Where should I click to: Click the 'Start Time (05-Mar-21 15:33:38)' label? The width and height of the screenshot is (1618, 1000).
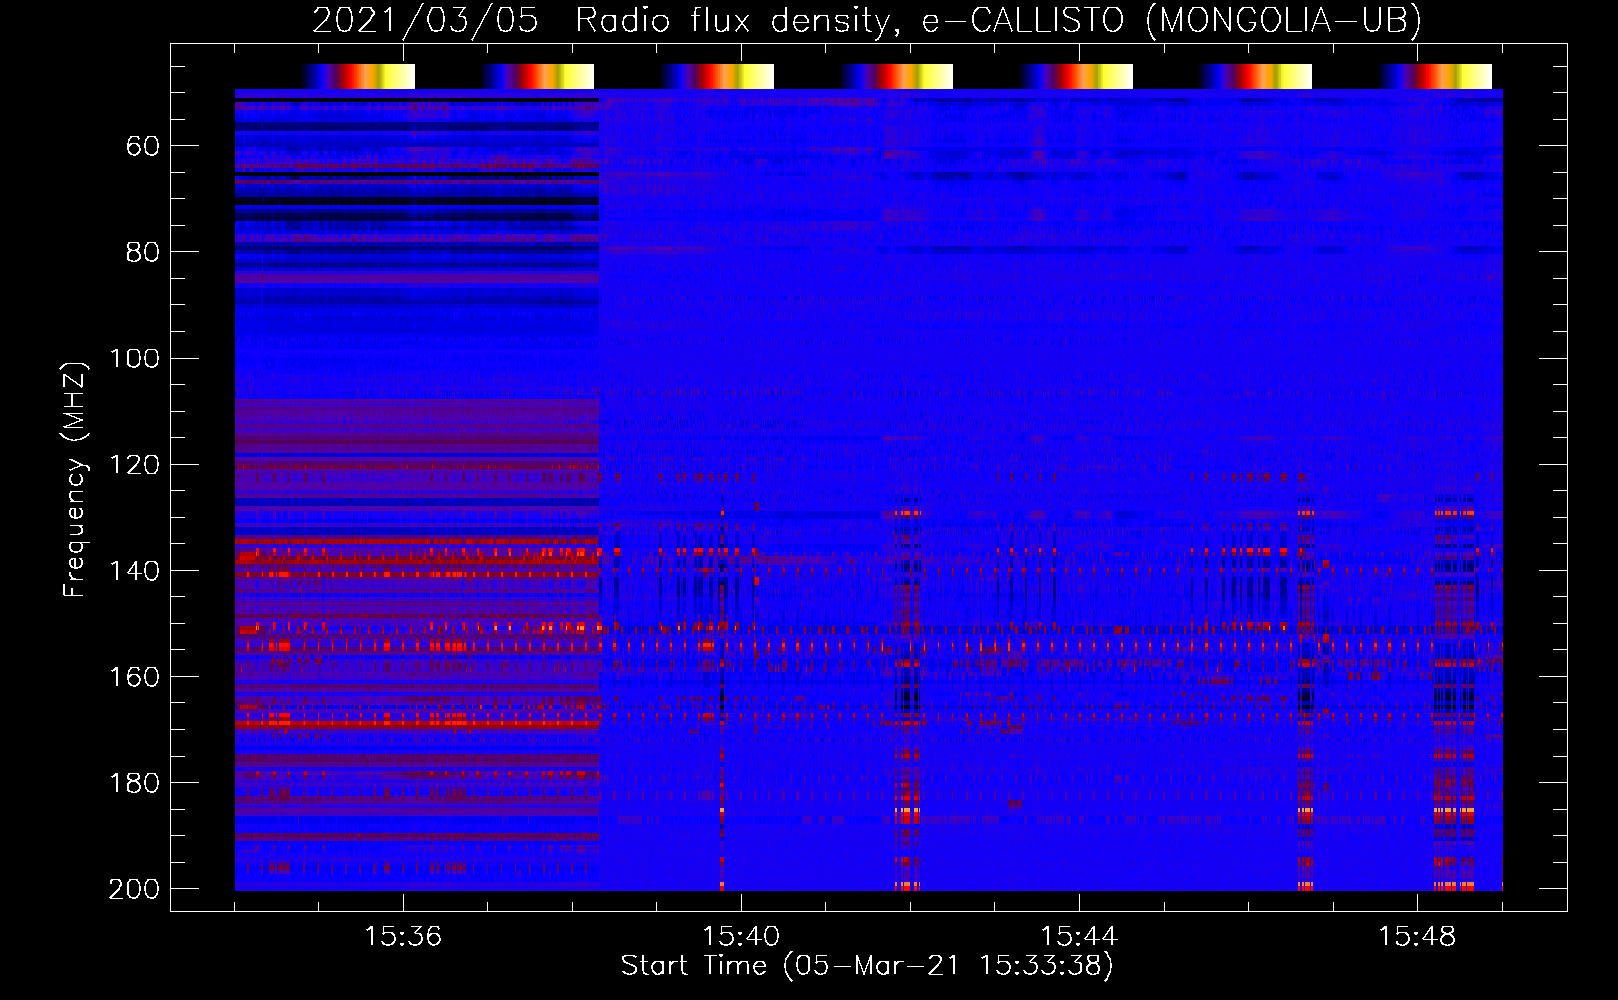[867, 966]
